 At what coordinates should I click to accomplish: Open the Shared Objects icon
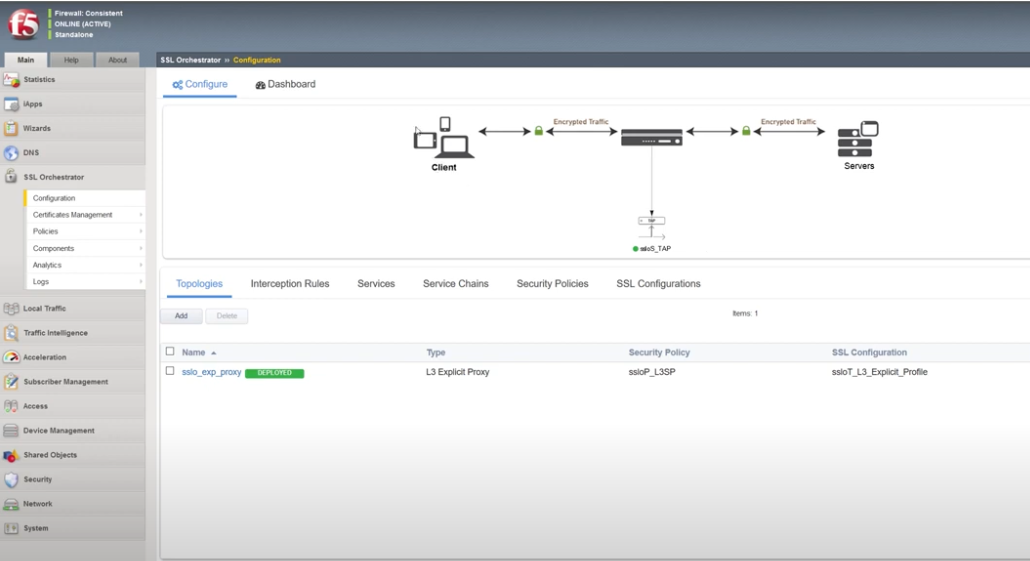click(x=11, y=455)
